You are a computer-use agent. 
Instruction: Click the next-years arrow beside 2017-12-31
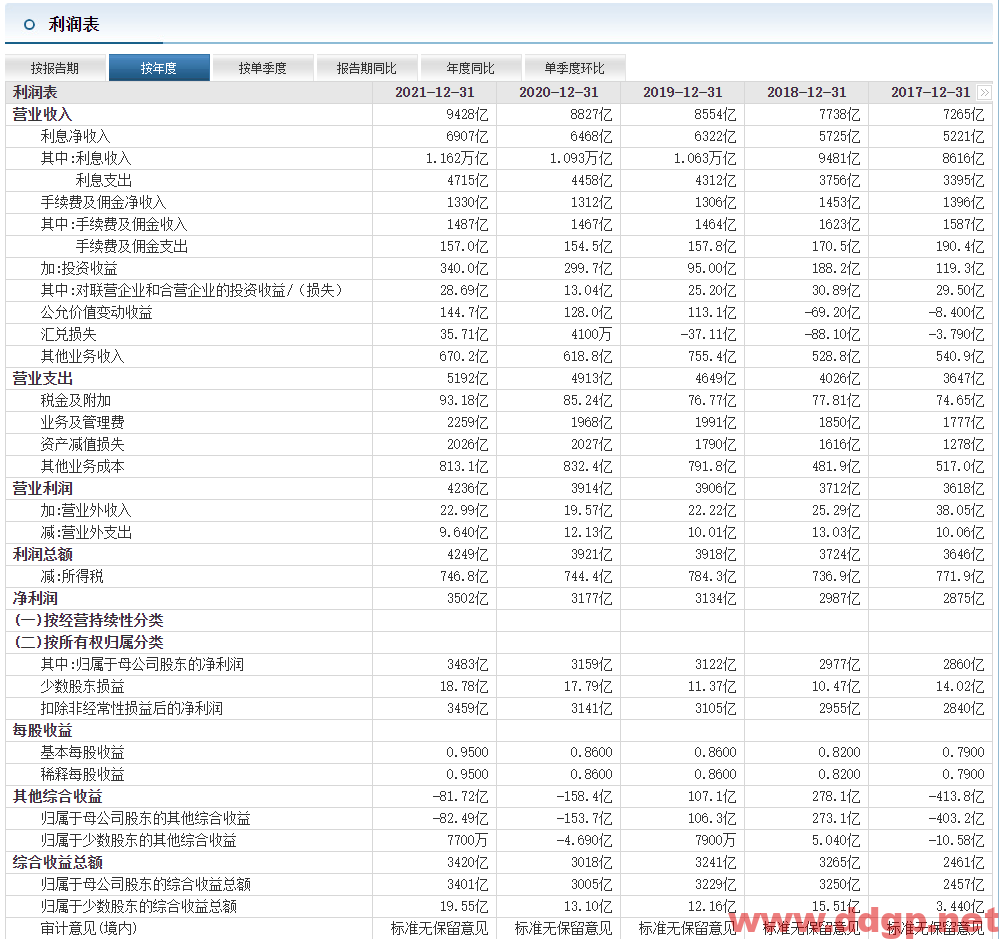984,92
